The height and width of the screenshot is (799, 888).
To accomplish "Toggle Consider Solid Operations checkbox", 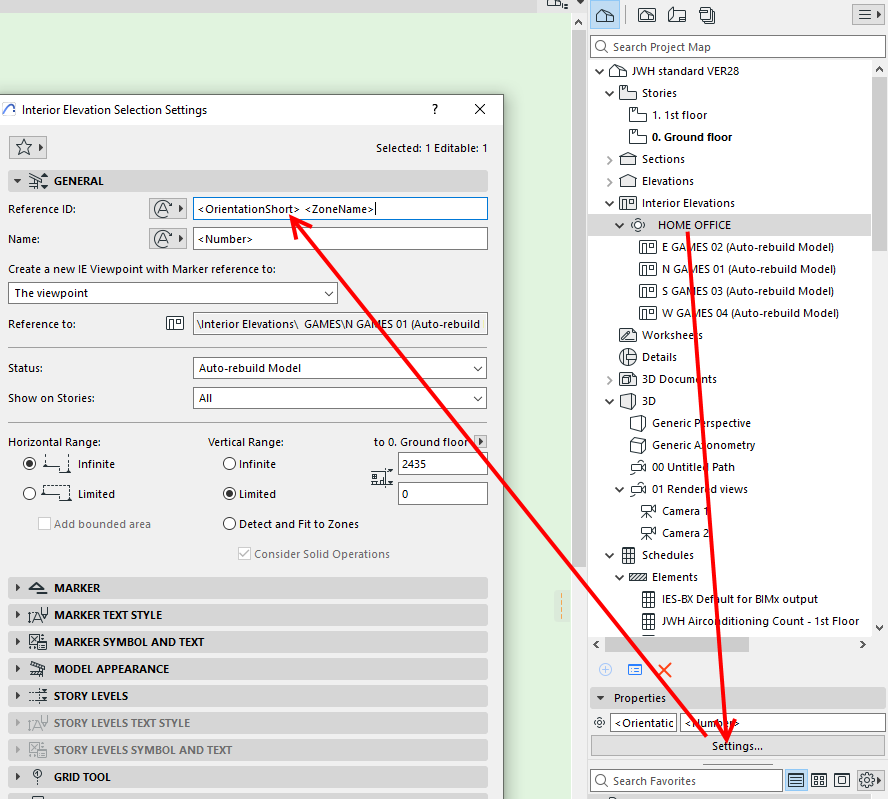I will coord(244,554).
